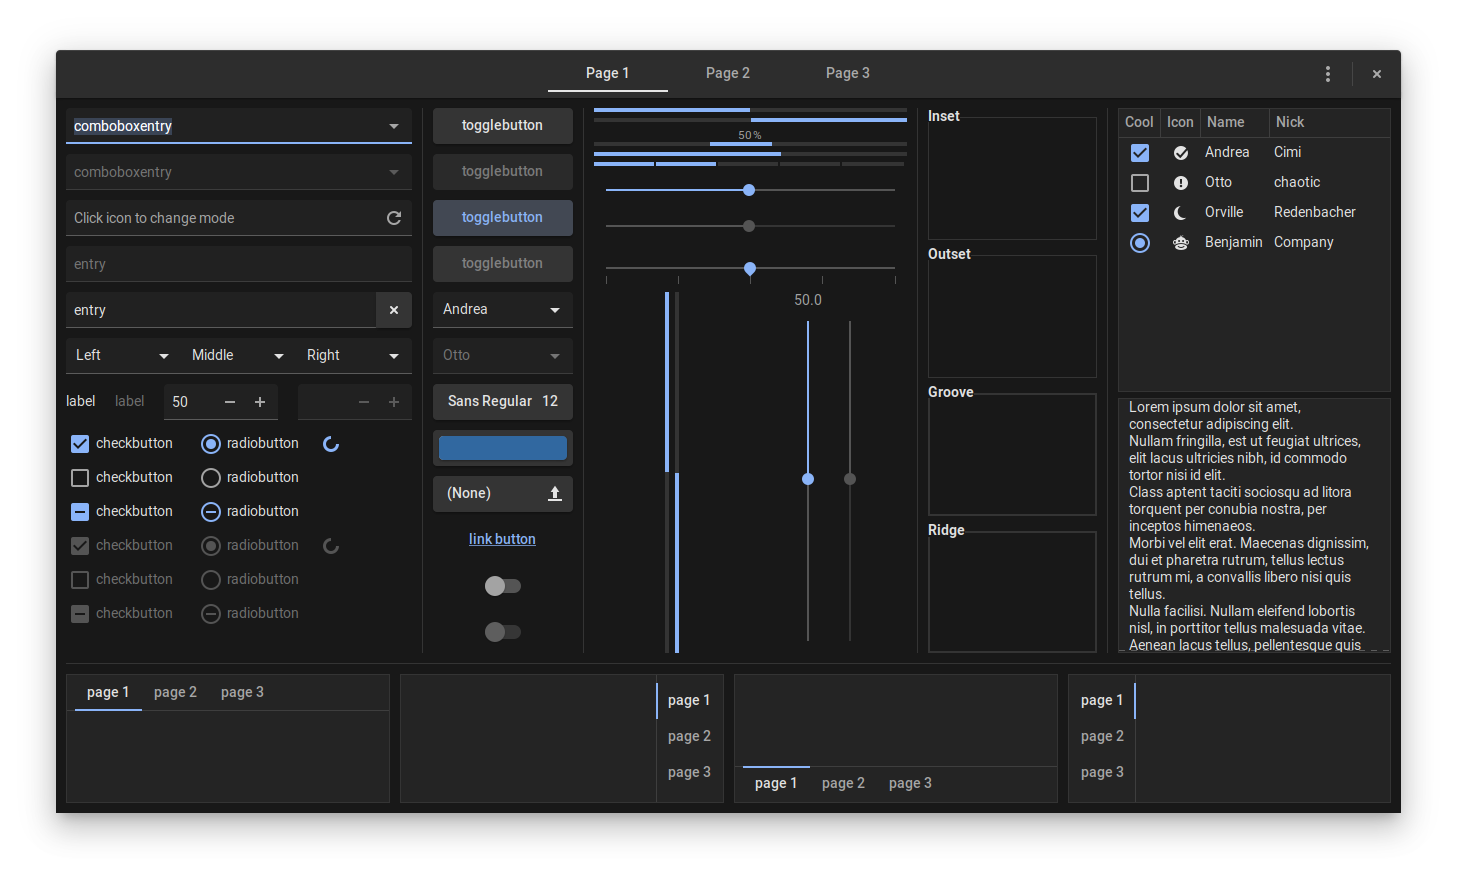
Task: Uncheck the first checked checkbutton
Action: [81, 444]
